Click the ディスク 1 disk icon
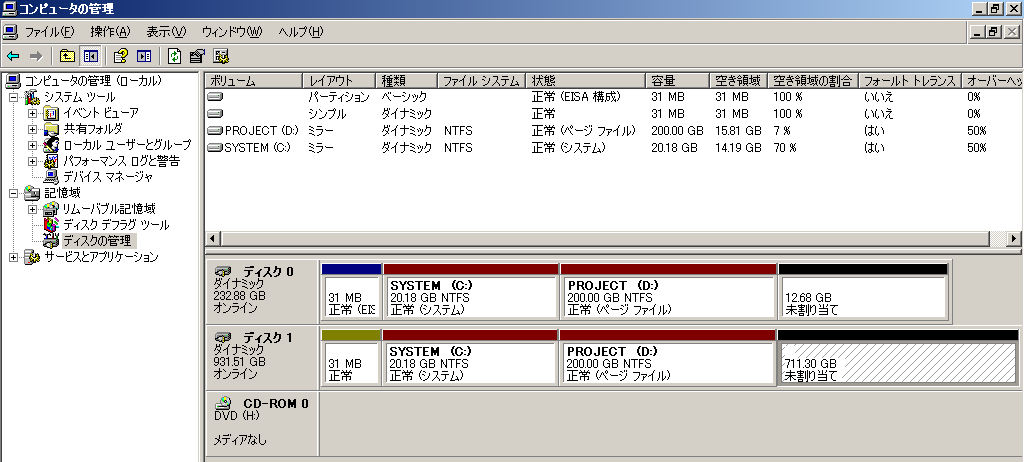 [223, 337]
